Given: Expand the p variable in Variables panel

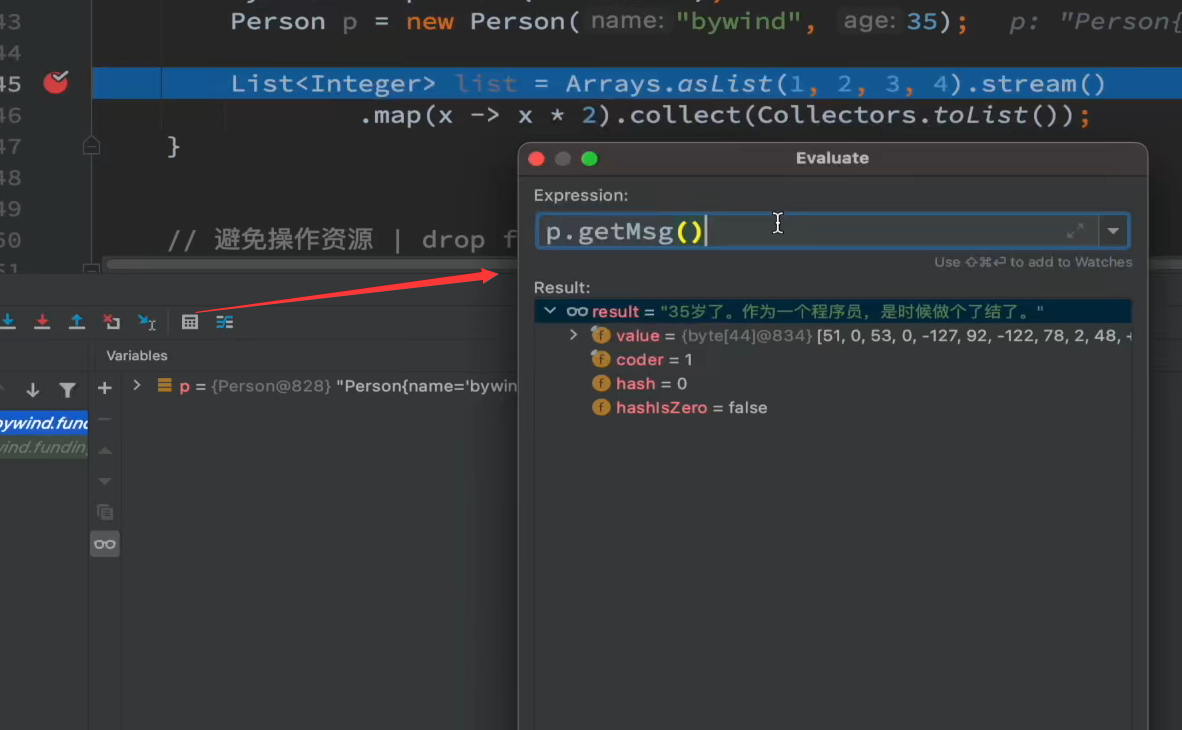Looking at the screenshot, I should click(136, 385).
